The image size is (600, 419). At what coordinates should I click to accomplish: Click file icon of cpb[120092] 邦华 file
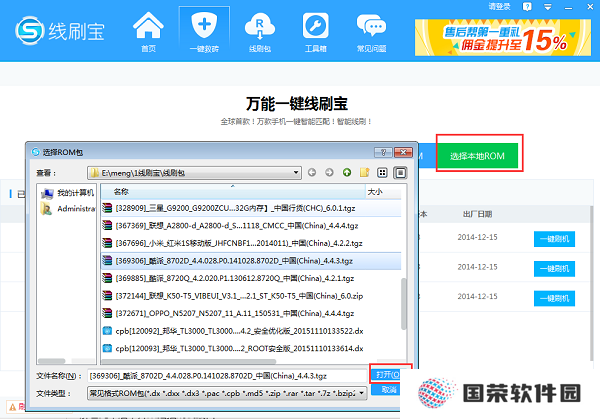pos(107,331)
